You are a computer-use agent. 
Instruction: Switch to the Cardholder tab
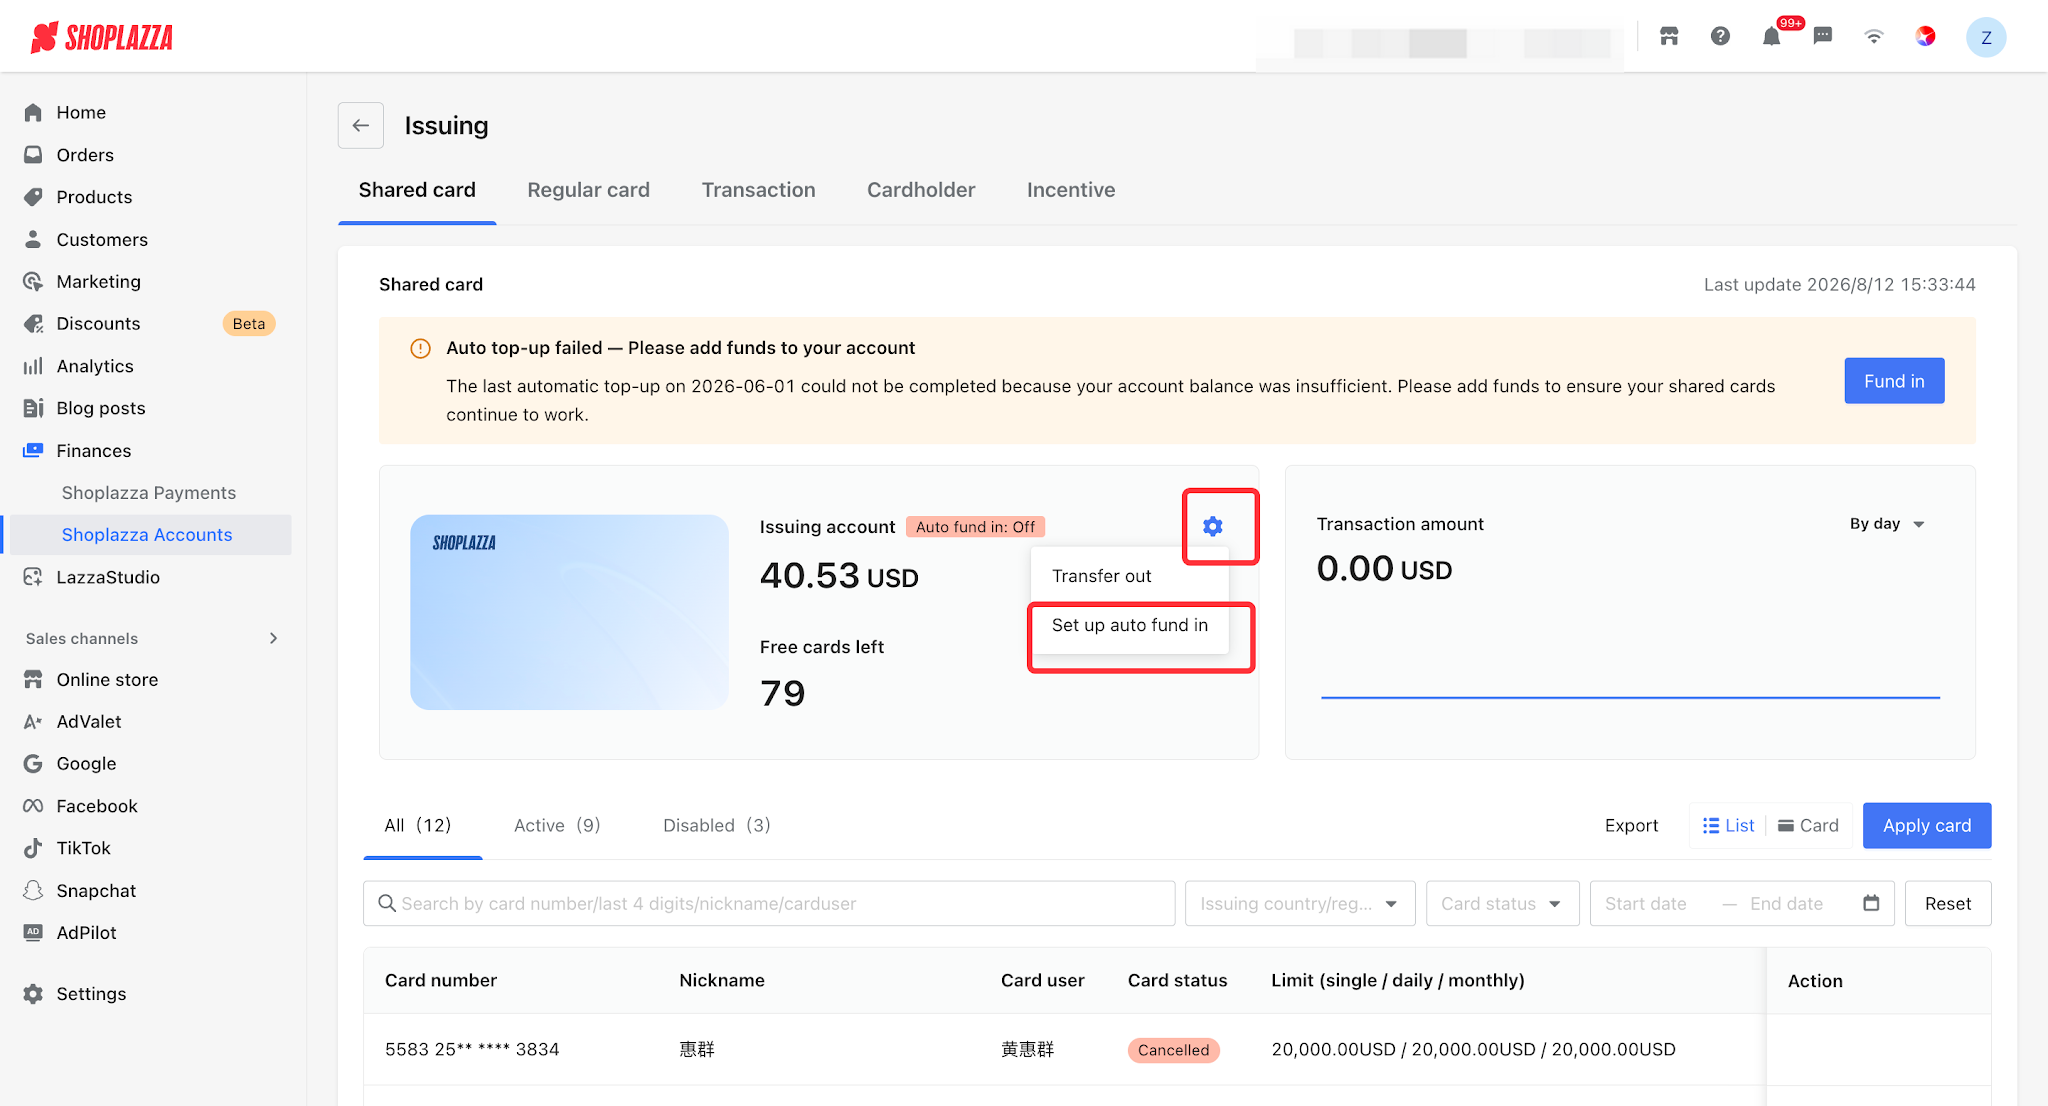[x=921, y=190]
